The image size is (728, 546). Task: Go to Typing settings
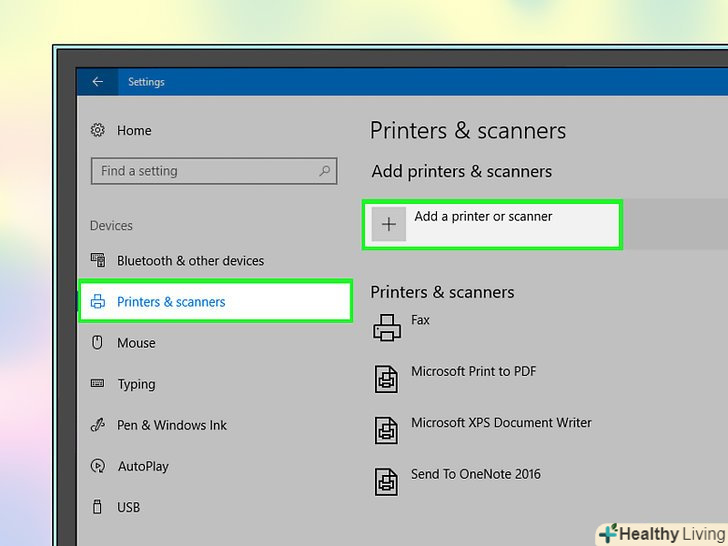pyautogui.click(x=136, y=384)
